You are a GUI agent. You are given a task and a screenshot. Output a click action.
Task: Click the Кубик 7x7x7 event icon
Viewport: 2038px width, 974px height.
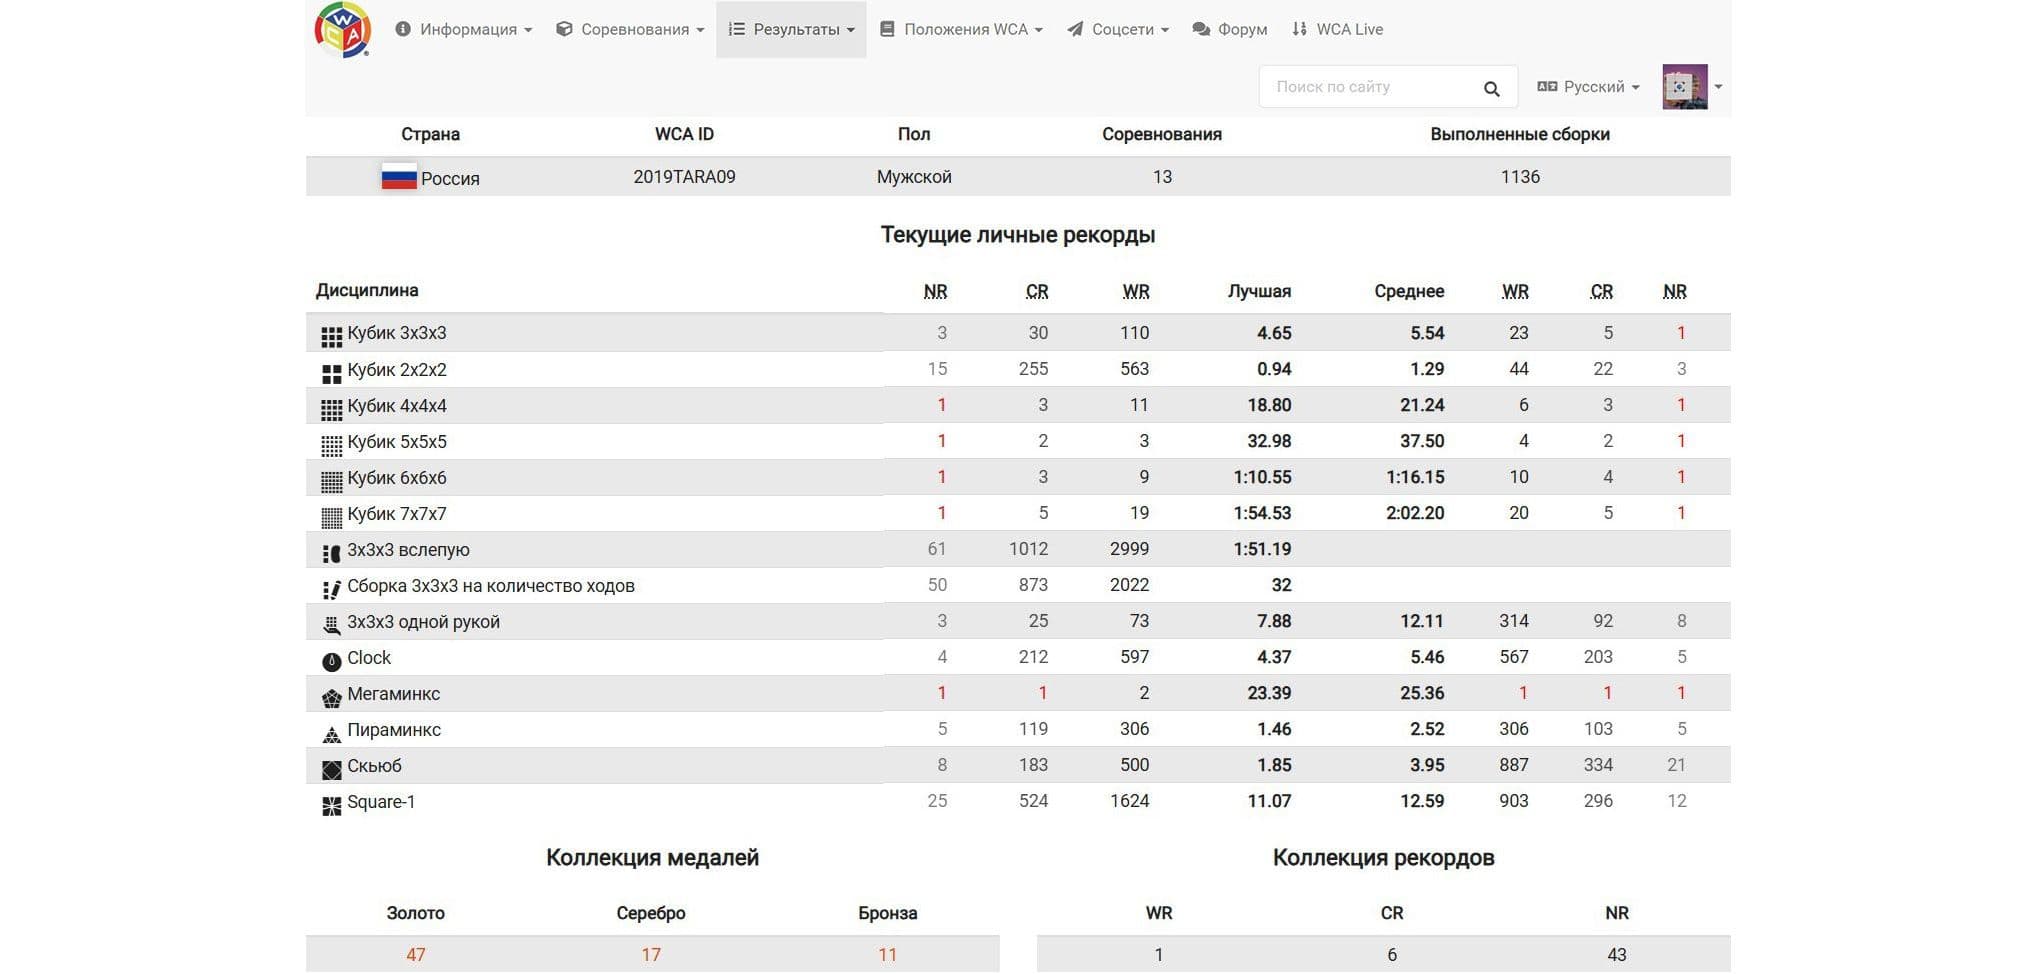[331, 518]
